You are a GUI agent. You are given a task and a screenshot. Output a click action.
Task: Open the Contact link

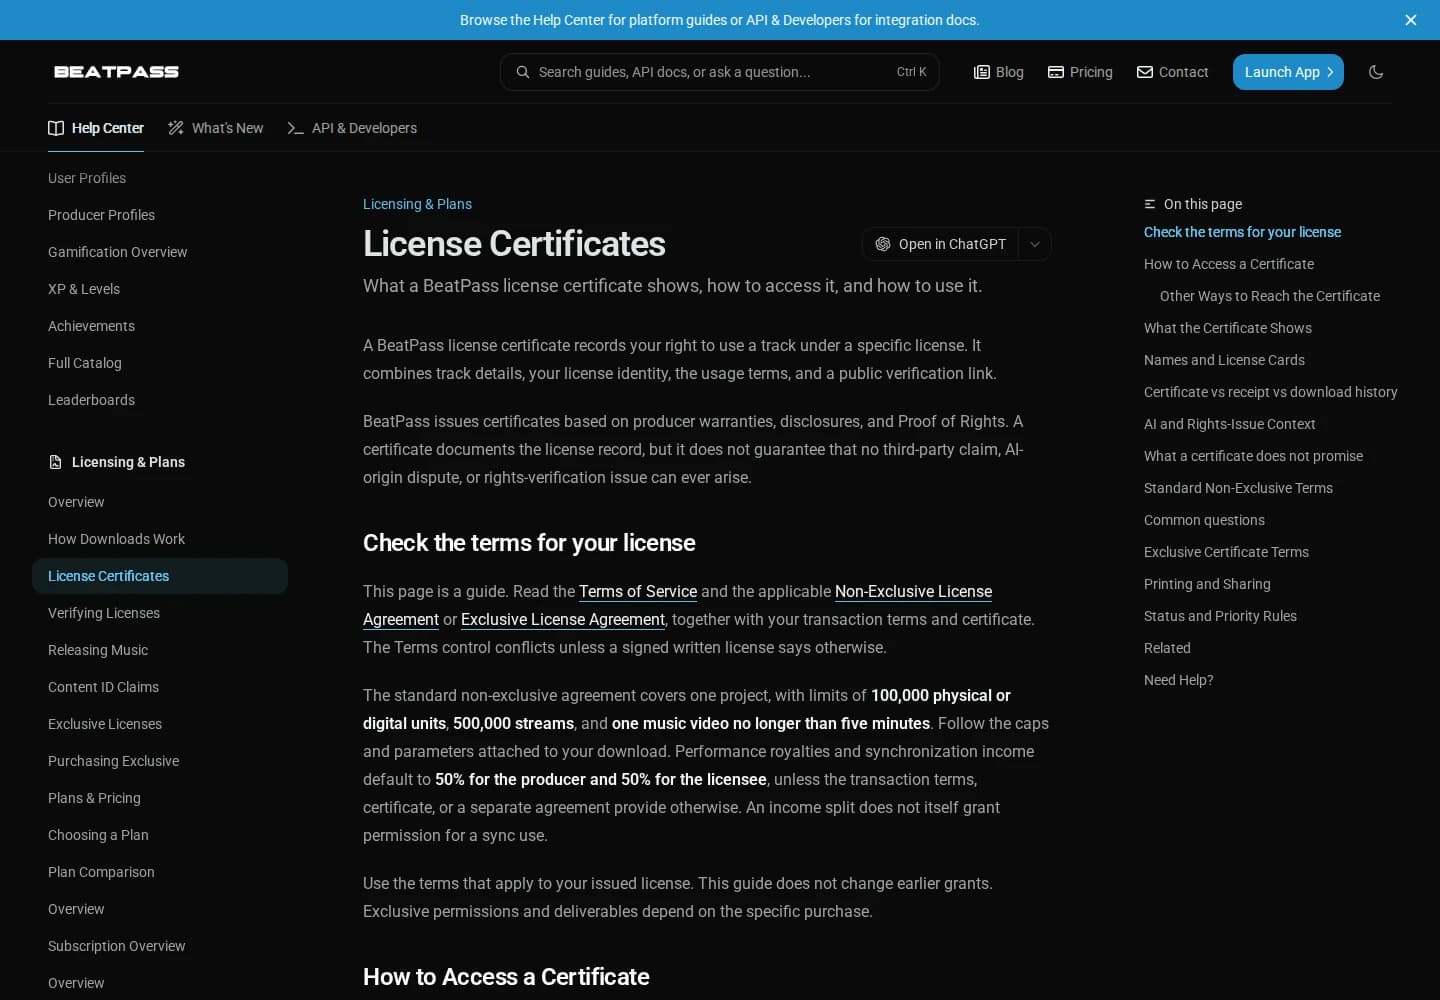click(1172, 72)
